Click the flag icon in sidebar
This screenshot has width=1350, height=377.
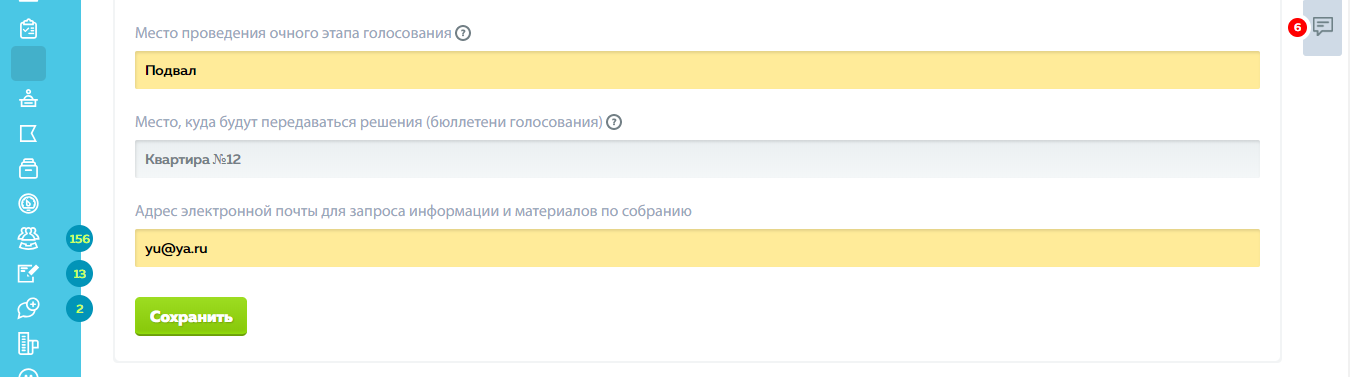tap(28, 133)
